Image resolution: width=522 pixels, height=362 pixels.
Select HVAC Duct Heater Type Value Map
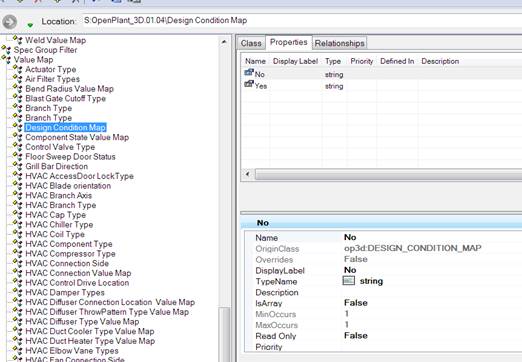pyautogui.click(x=90, y=341)
